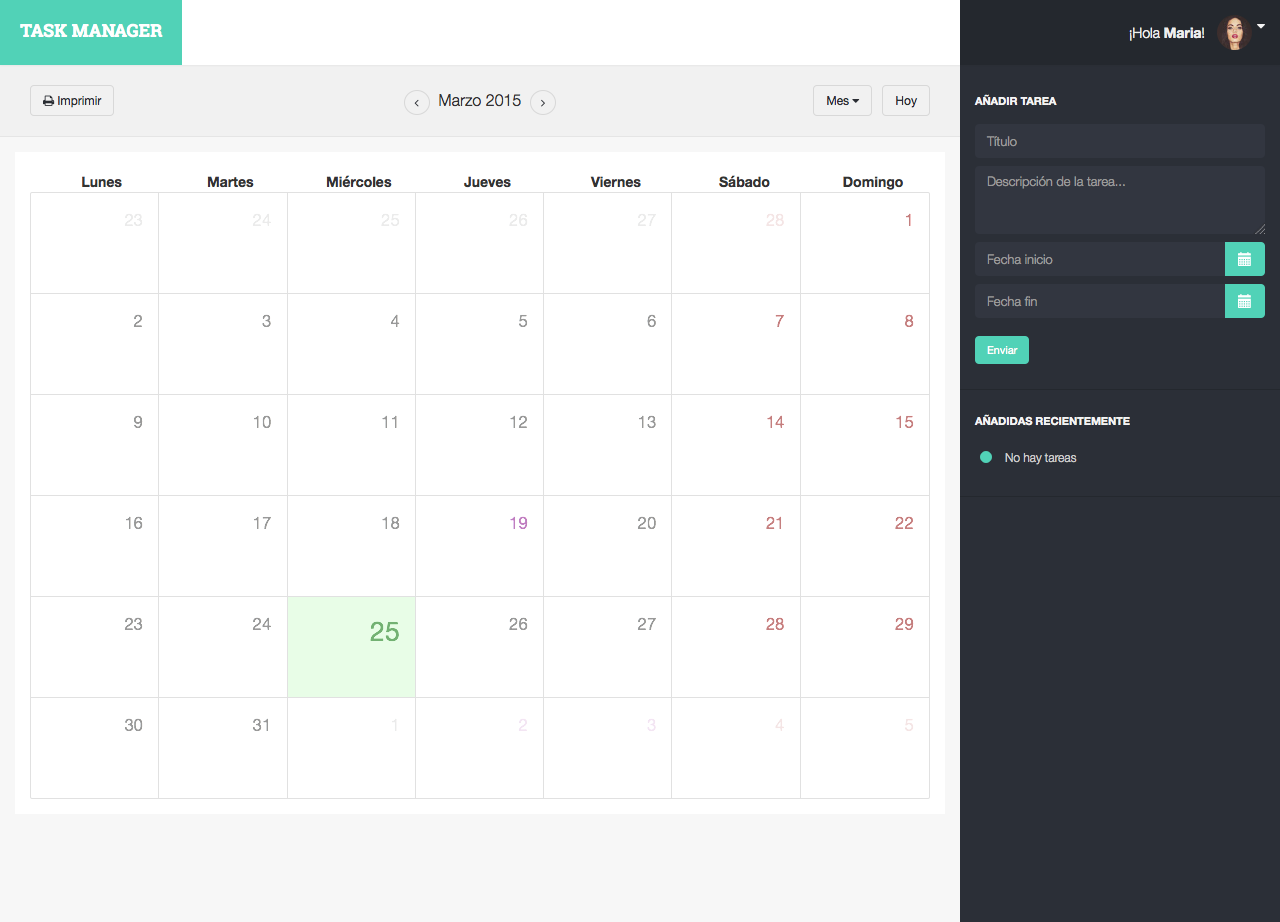The image size is (1280, 922).
Task: Click the Fecha fin calendar icon
Action: click(x=1244, y=301)
